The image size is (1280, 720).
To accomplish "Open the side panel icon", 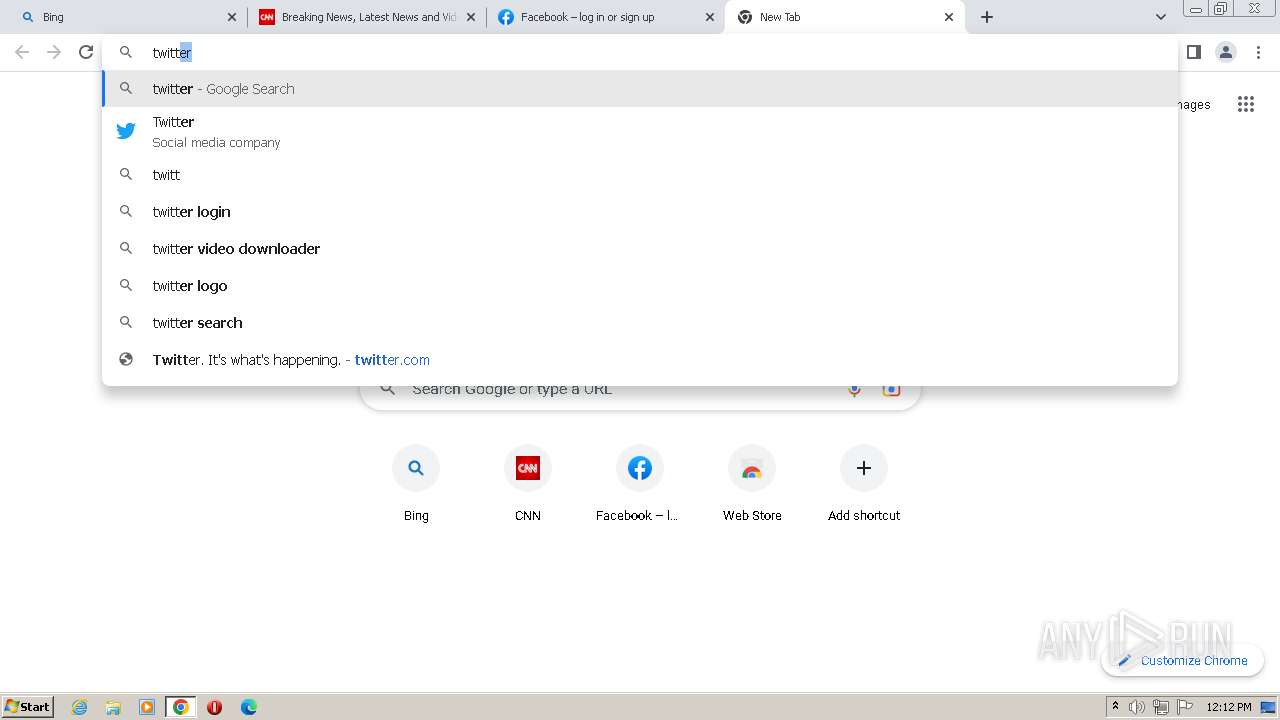I will click(x=1193, y=52).
